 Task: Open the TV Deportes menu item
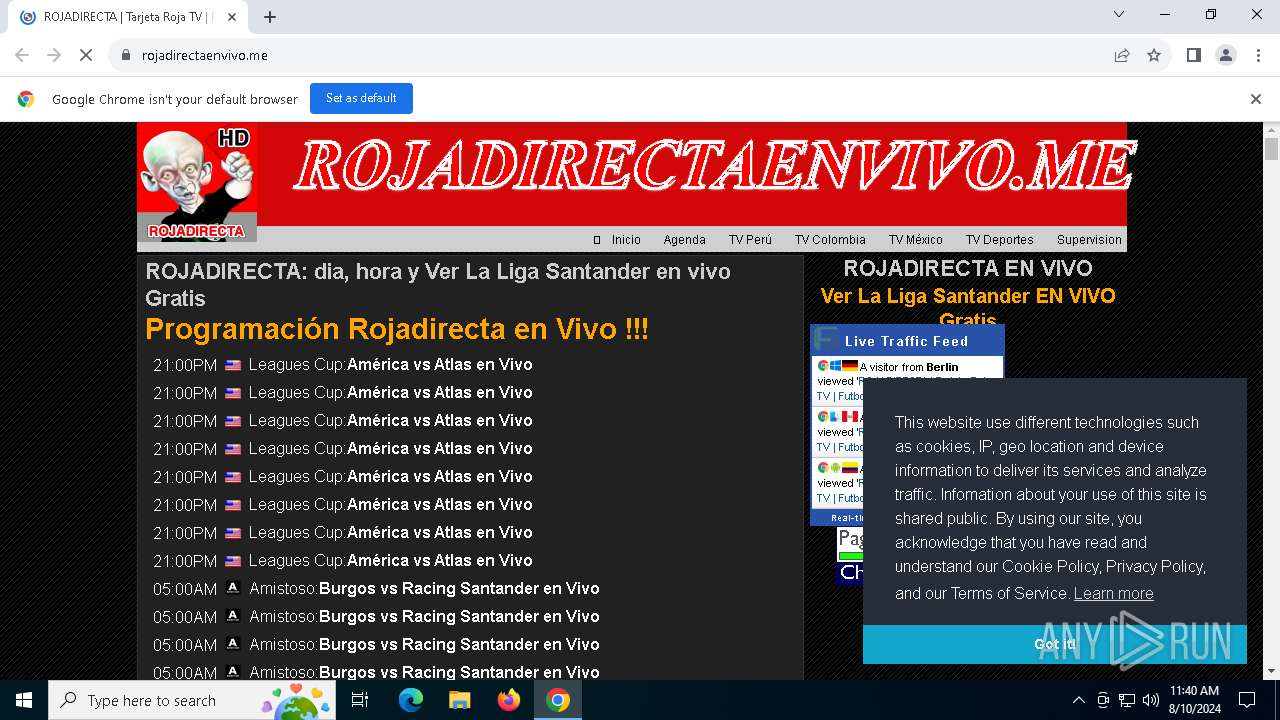(x=1000, y=240)
